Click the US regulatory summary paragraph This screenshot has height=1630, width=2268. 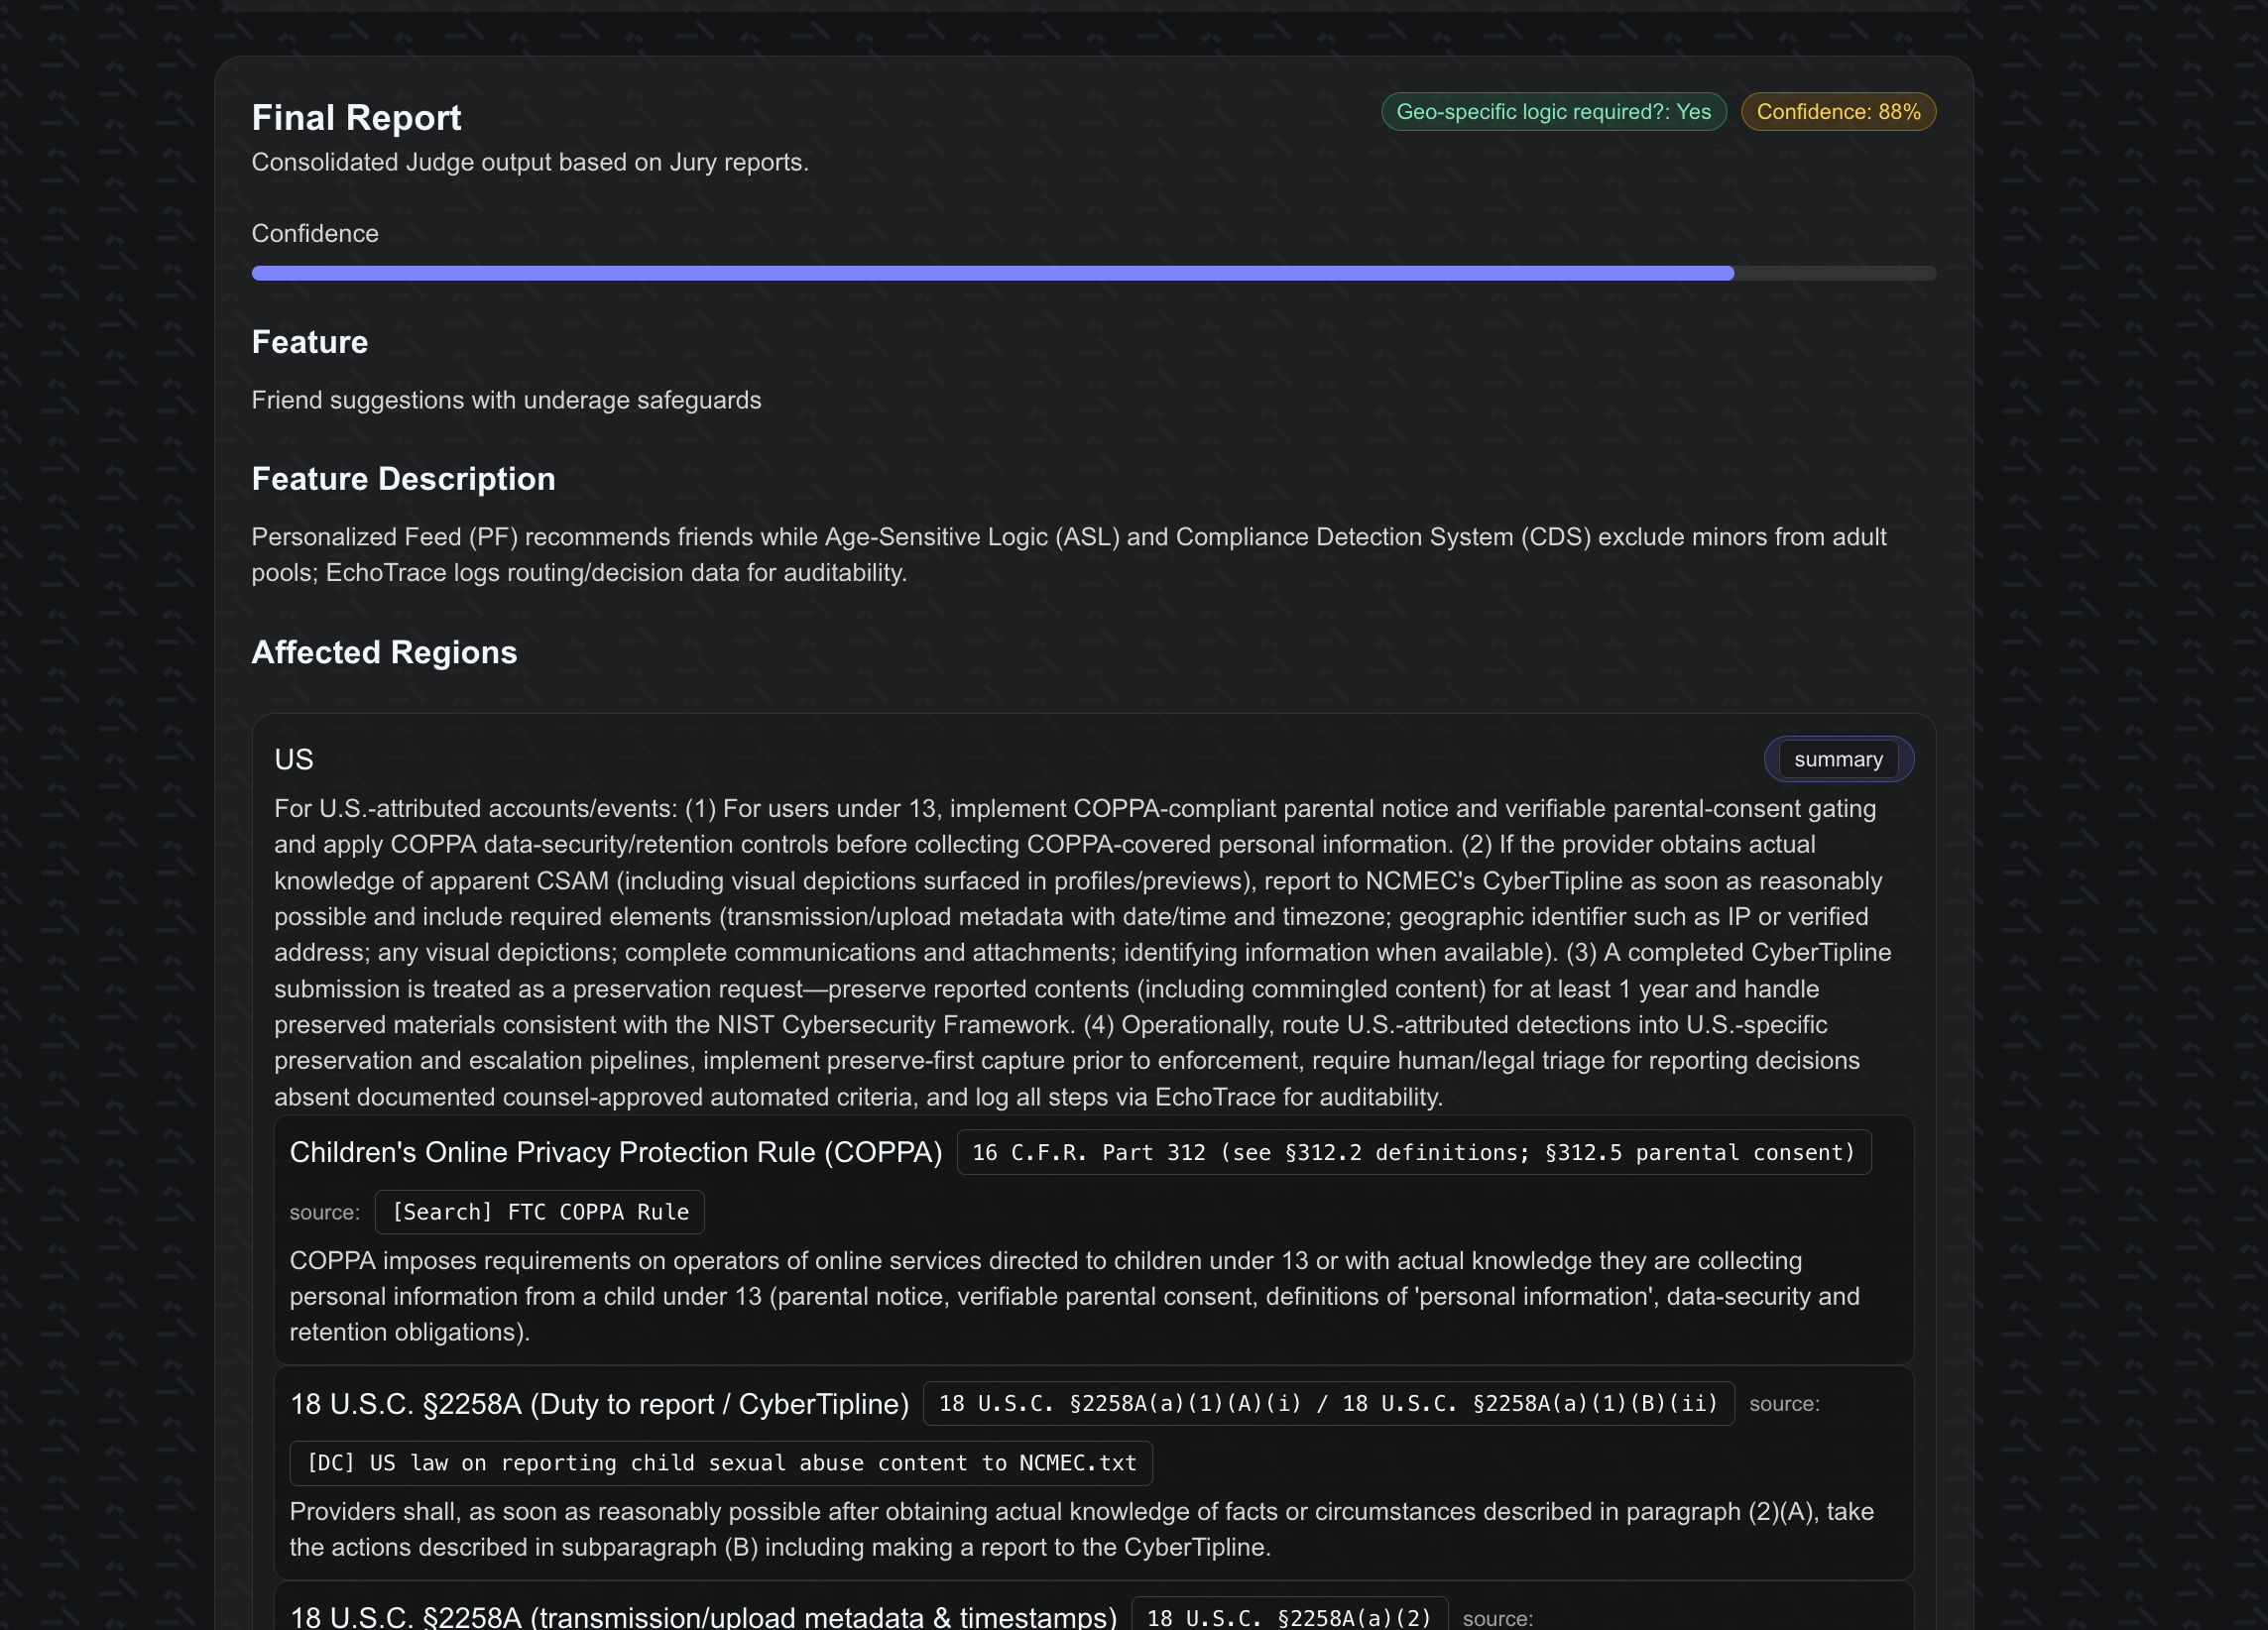(1082, 952)
